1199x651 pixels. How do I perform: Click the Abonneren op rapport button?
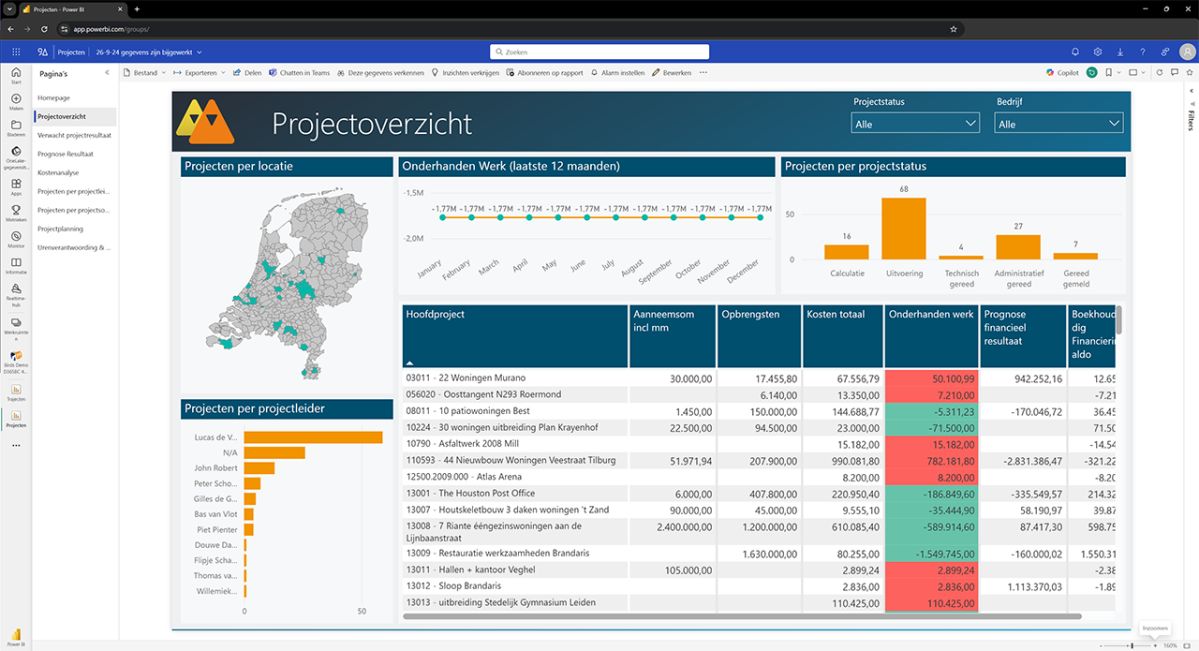pyautogui.click(x=544, y=73)
